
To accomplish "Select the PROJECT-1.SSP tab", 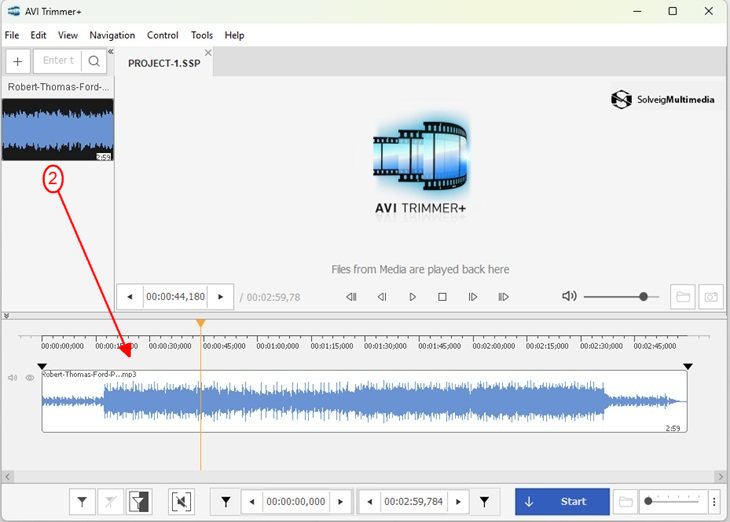I will [164, 63].
